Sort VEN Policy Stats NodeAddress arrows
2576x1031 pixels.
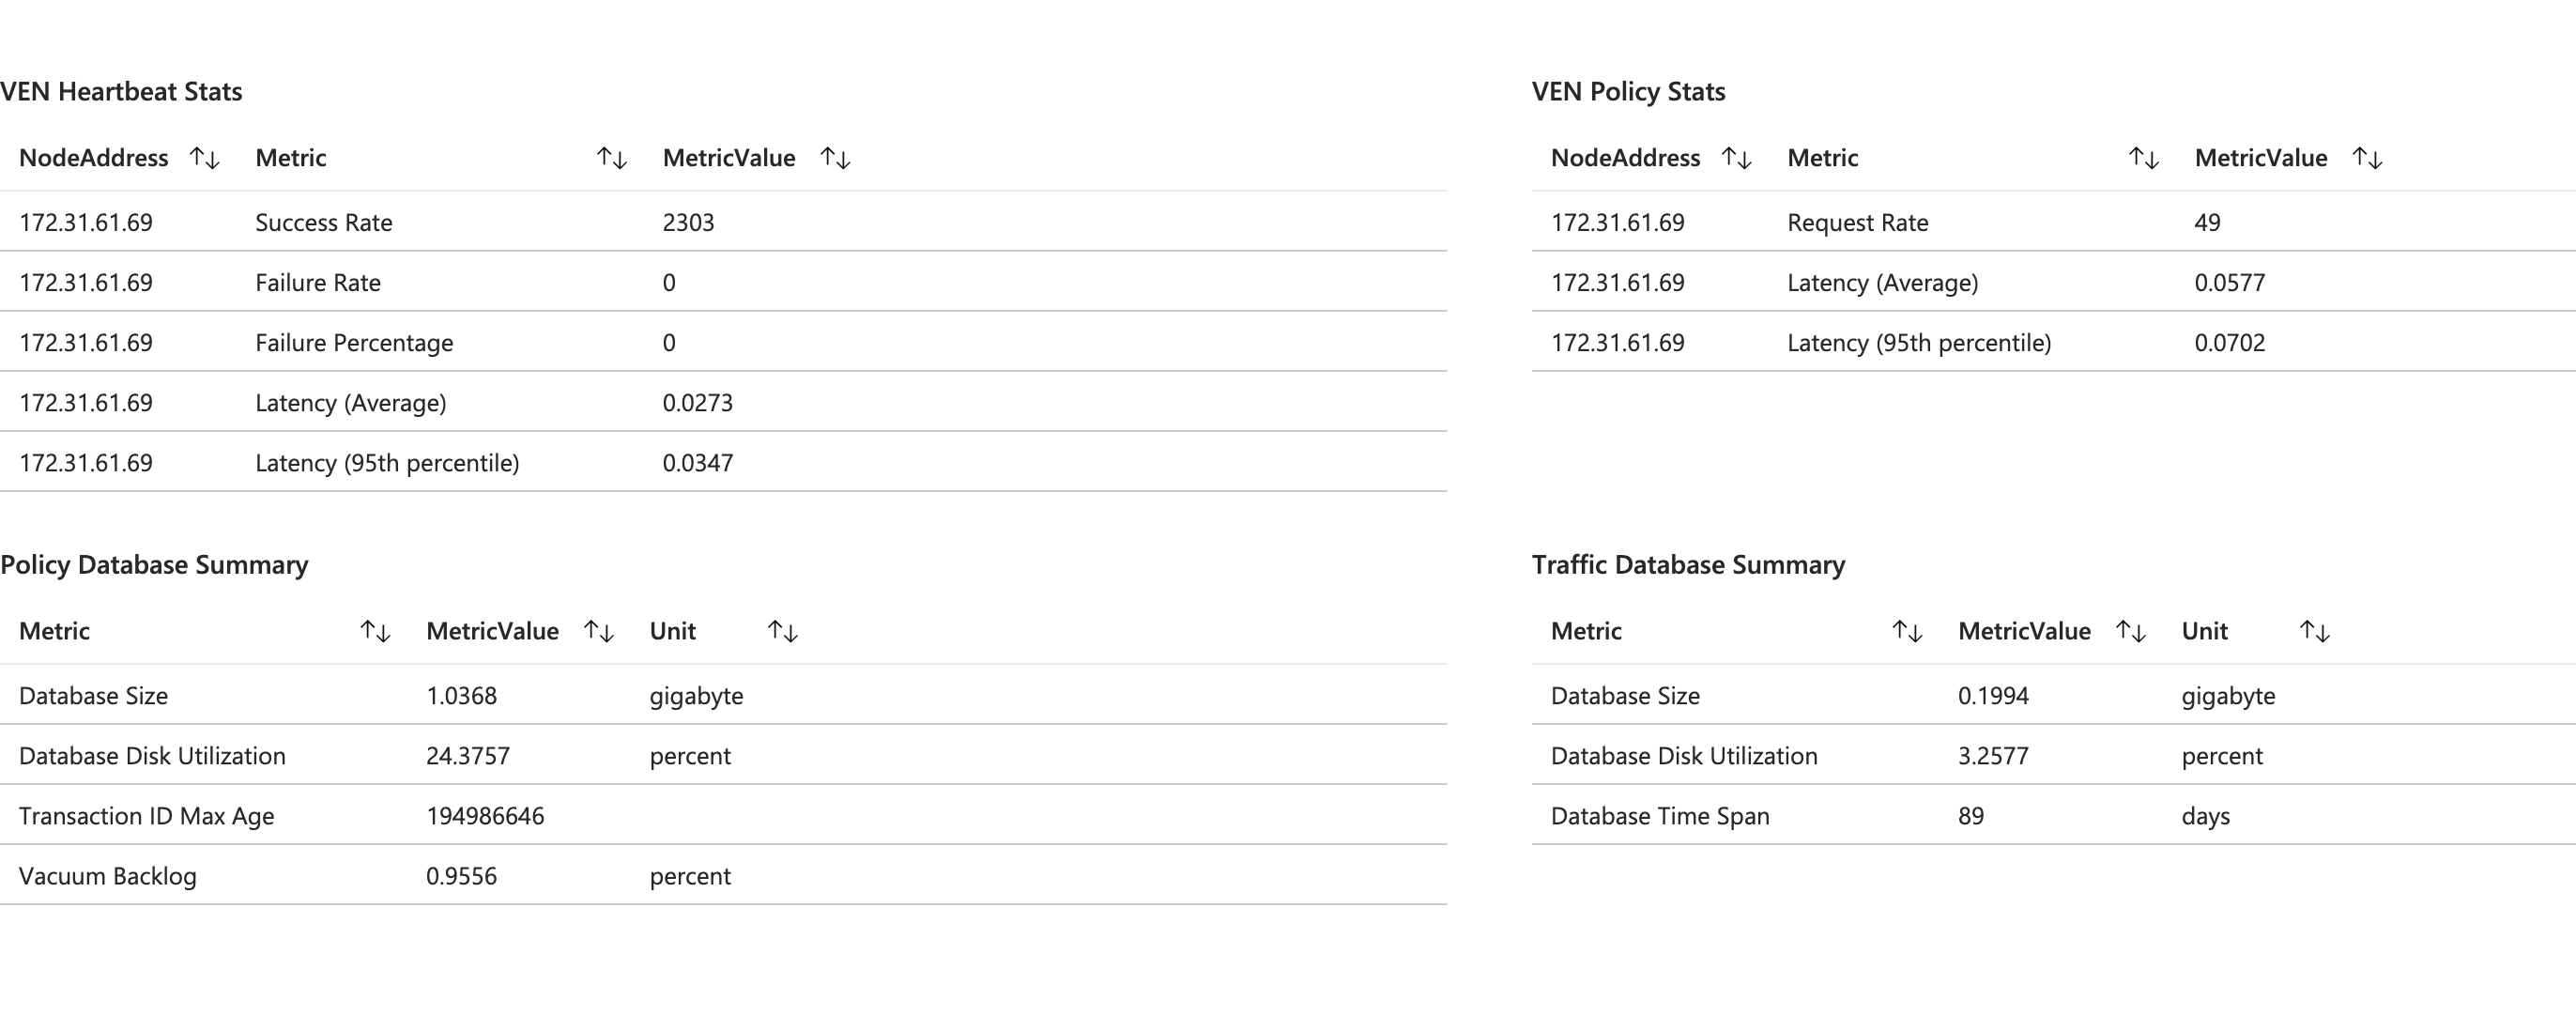(1737, 158)
